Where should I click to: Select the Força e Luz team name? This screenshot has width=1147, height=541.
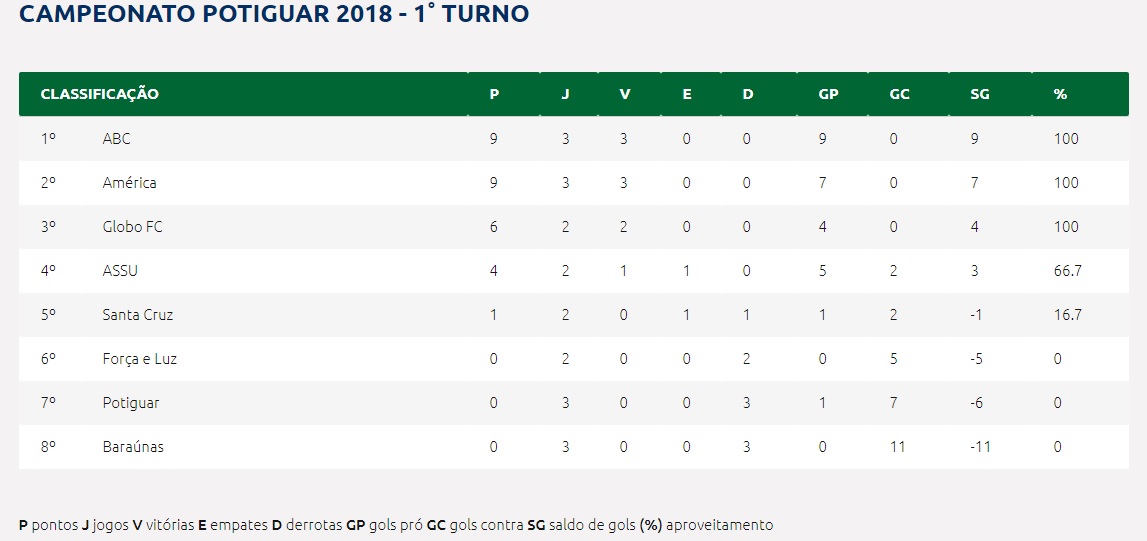click(x=140, y=359)
